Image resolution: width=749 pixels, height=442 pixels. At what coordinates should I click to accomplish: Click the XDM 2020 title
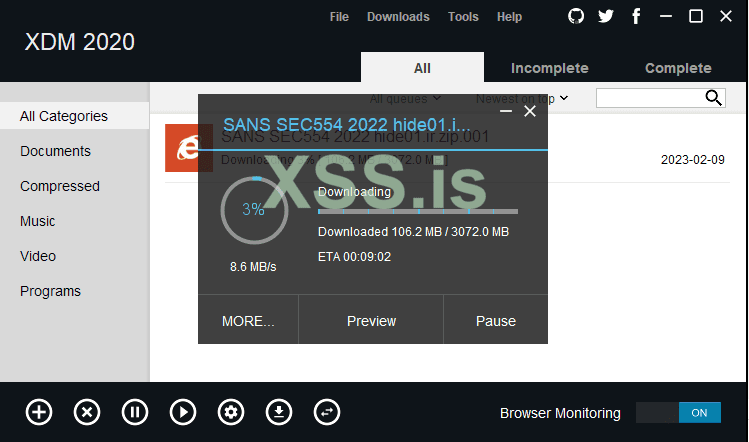80,42
